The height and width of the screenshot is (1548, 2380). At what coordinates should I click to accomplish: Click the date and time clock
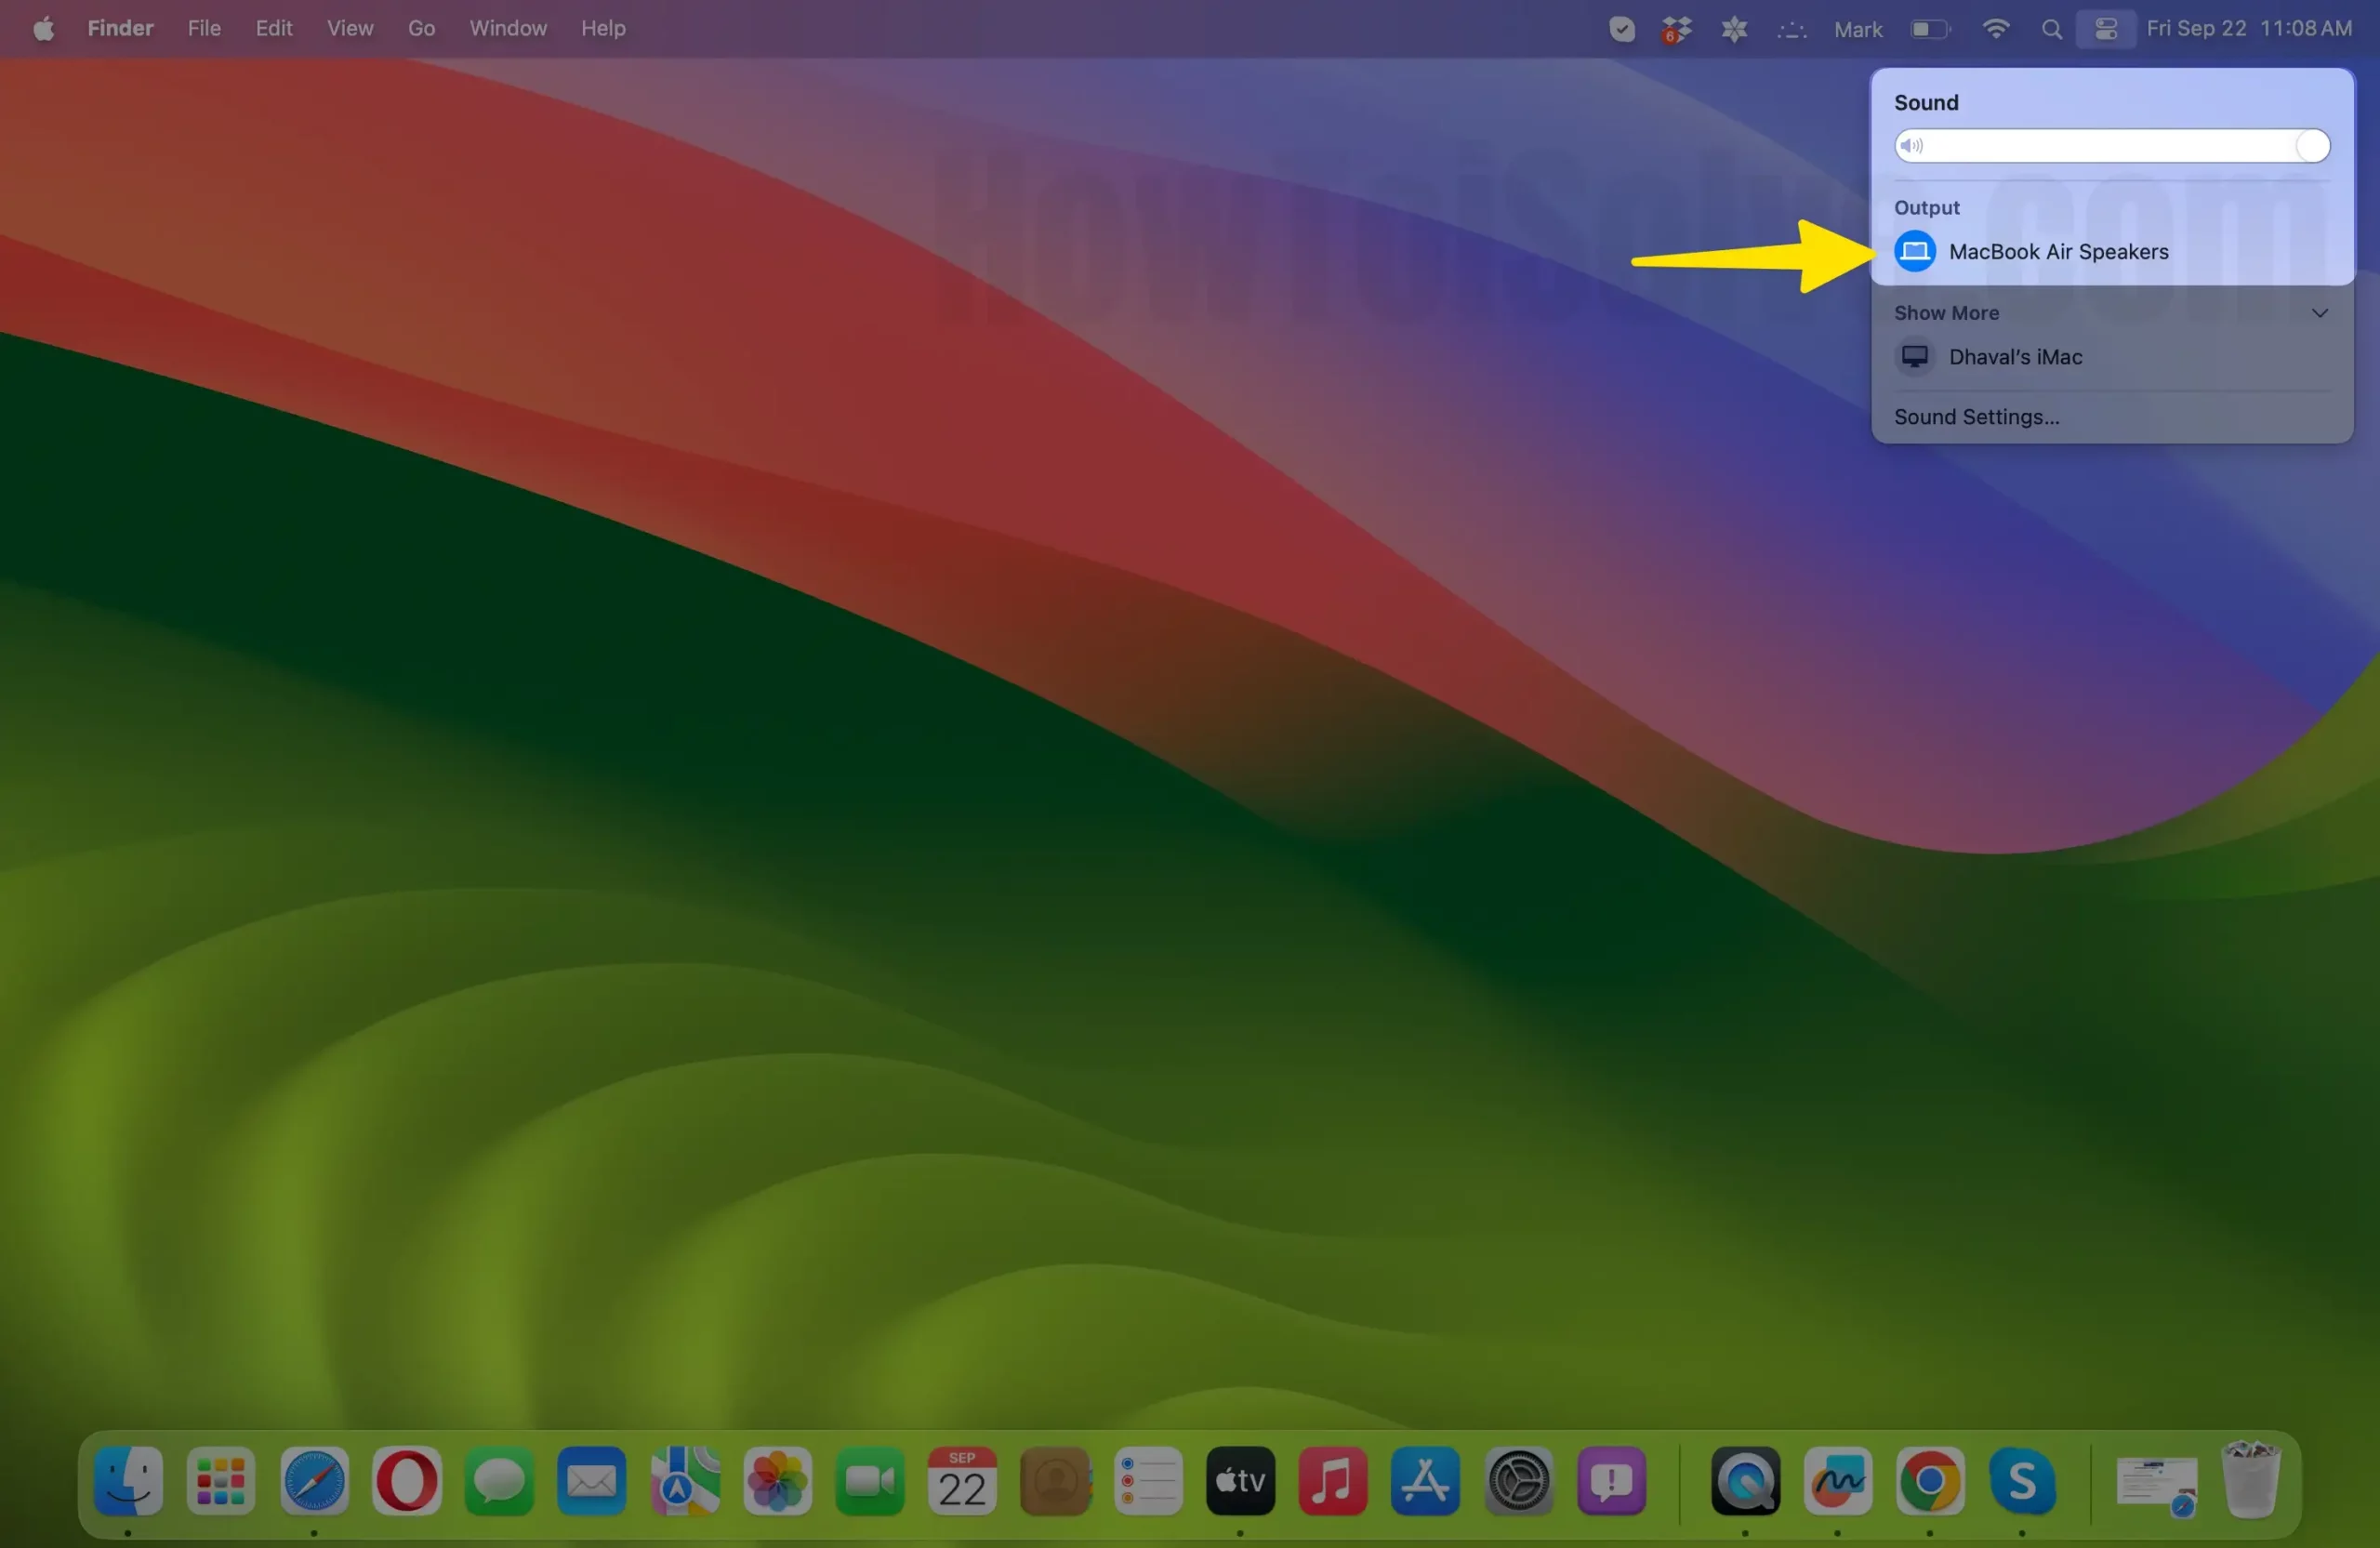point(2249,29)
